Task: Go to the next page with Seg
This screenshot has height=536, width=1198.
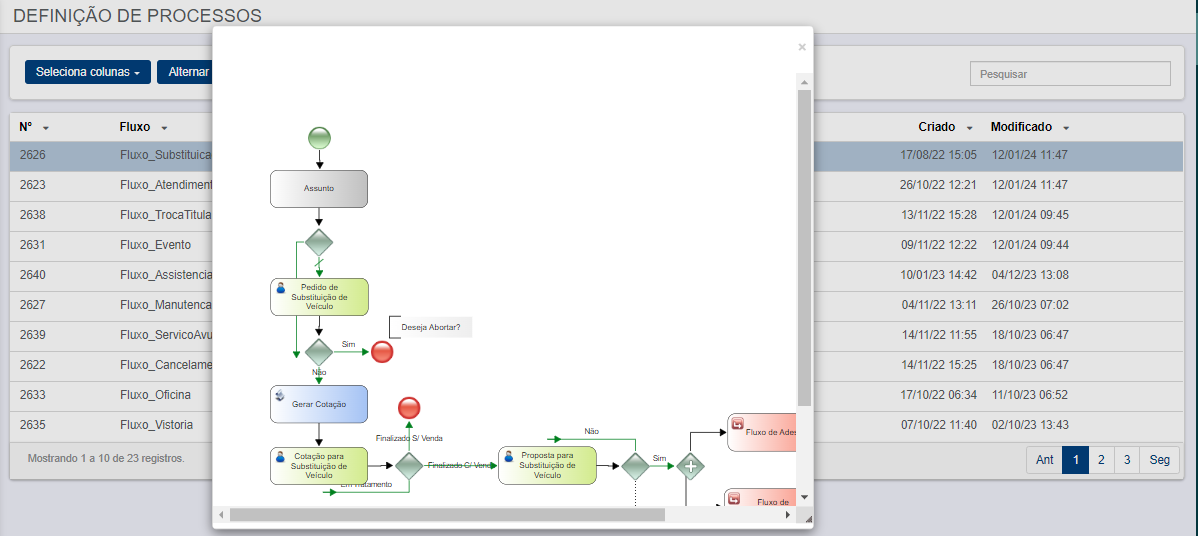Action: point(1159,460)
